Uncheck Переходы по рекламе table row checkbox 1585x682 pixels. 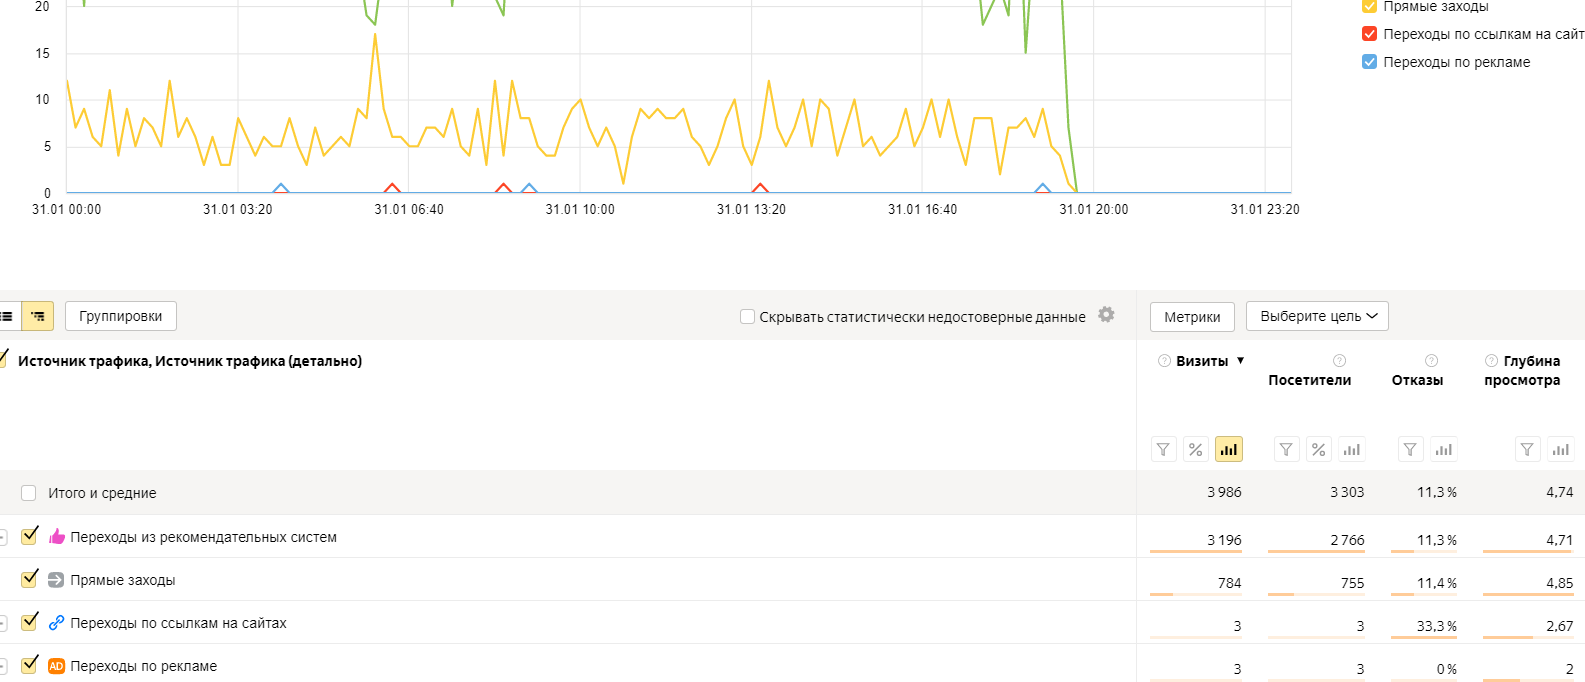[29, 665]
